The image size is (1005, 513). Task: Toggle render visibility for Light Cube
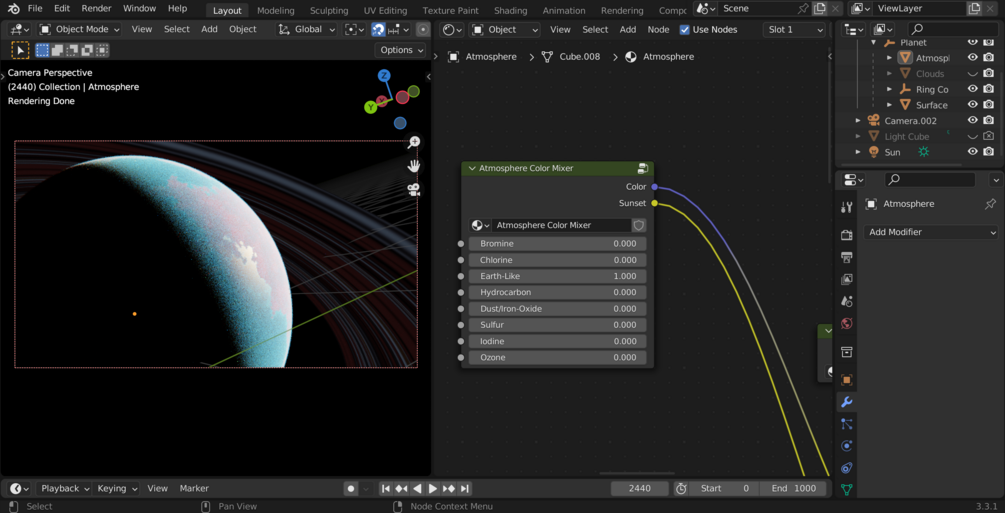[x=989, y=136]
